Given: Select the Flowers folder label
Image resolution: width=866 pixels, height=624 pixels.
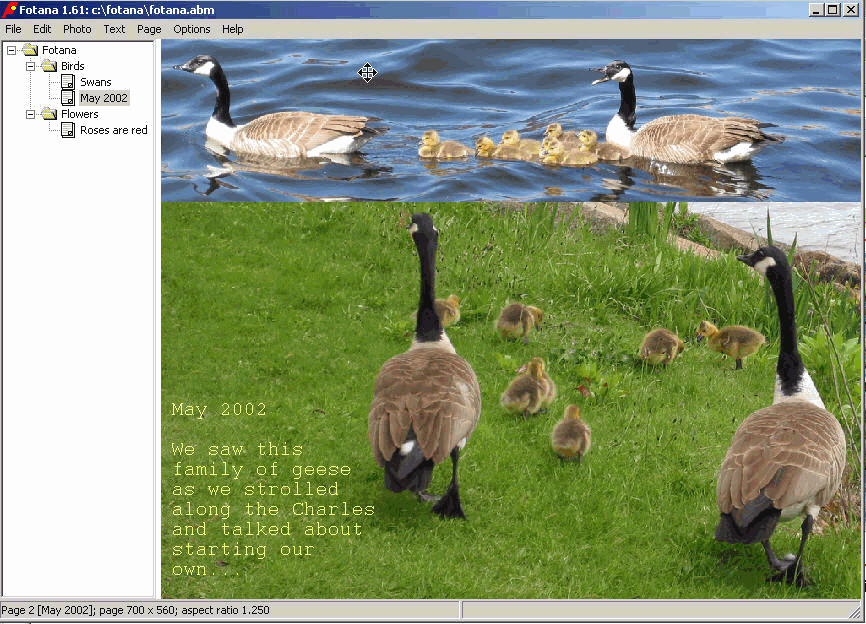Looking at the screenshot, I should pyautogui.click(x=80, y=114).
